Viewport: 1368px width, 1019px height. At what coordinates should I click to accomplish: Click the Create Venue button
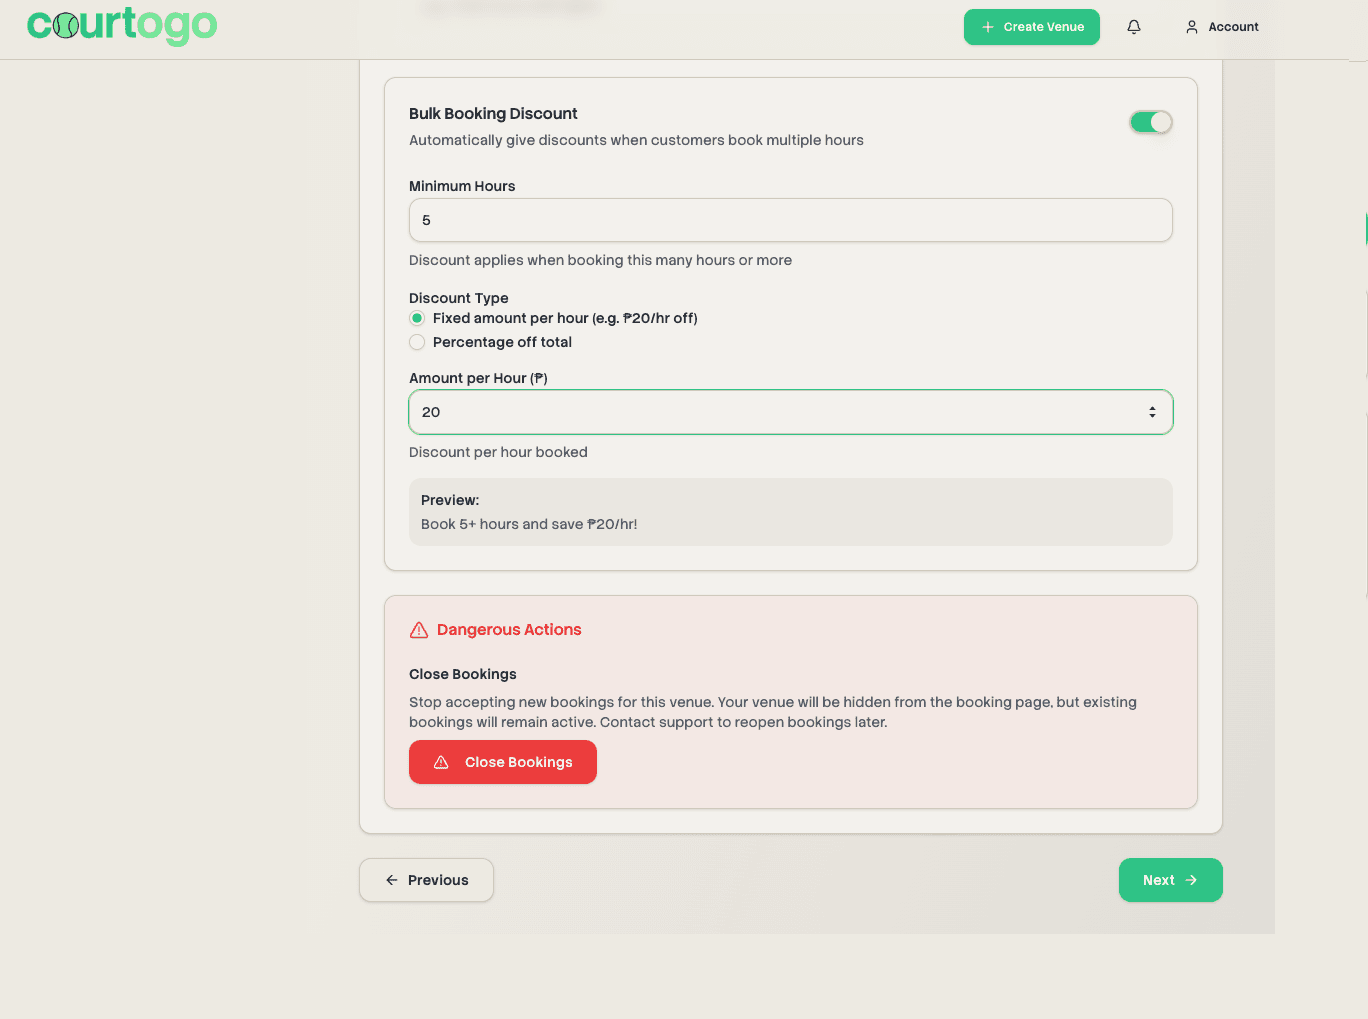click(1031, 27)
